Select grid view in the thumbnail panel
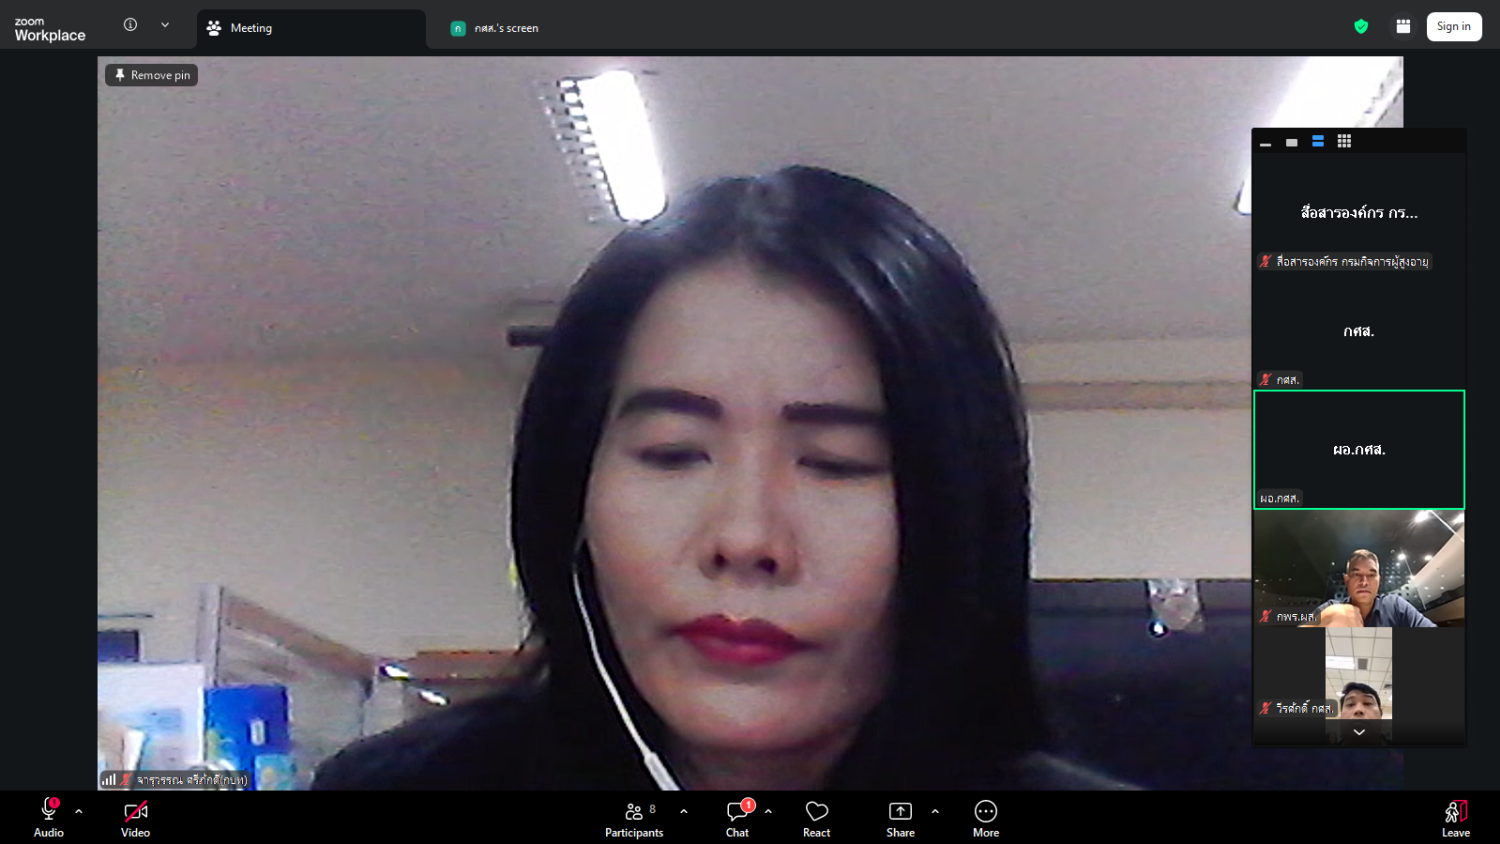This screenshot has height=844, width=1500. tap(1344, 142)
